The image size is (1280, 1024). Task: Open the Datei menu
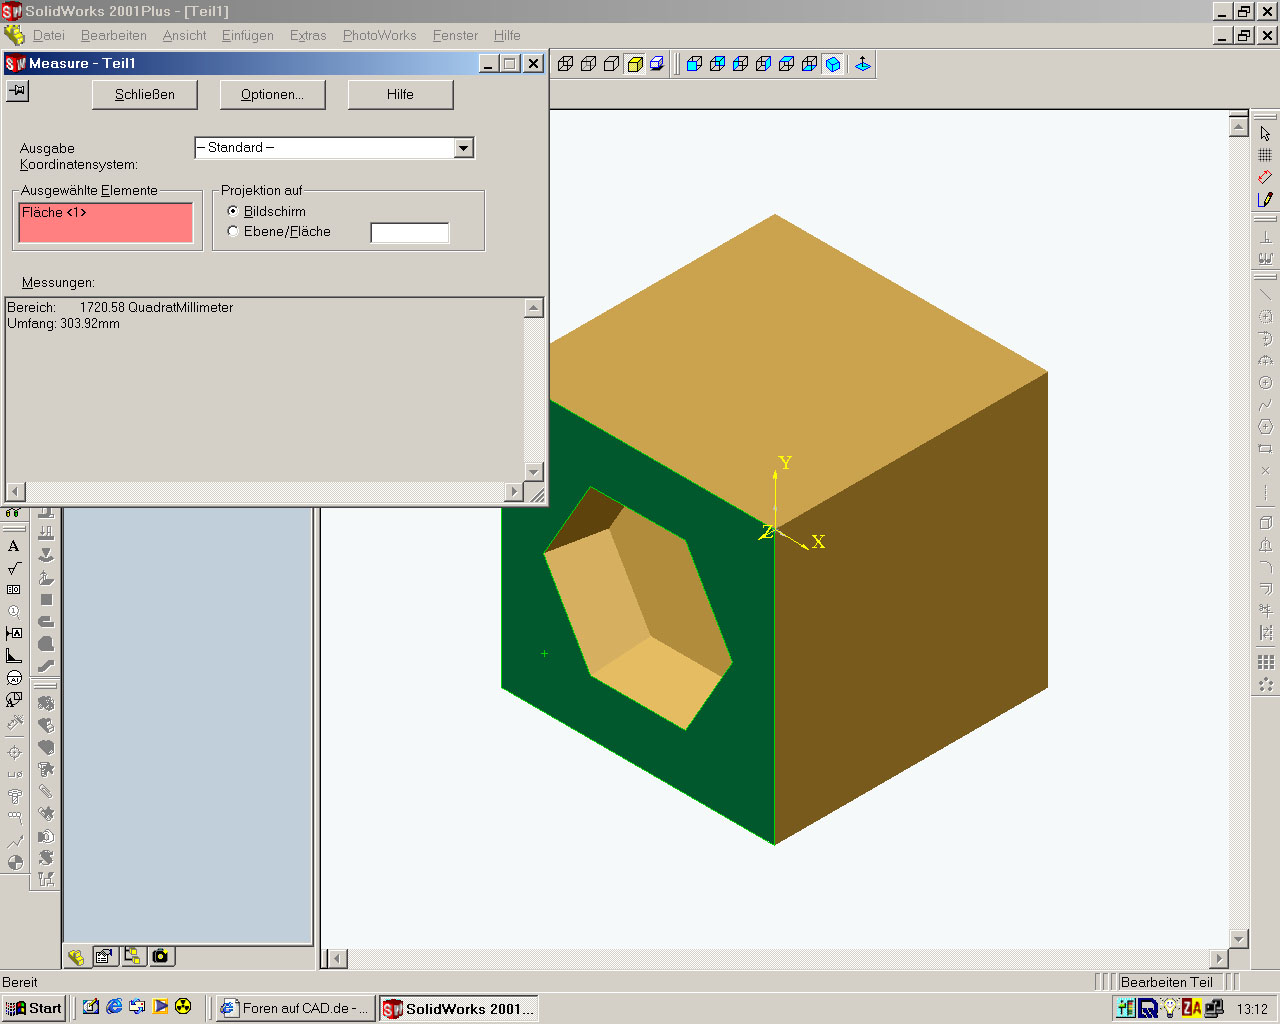49,35
